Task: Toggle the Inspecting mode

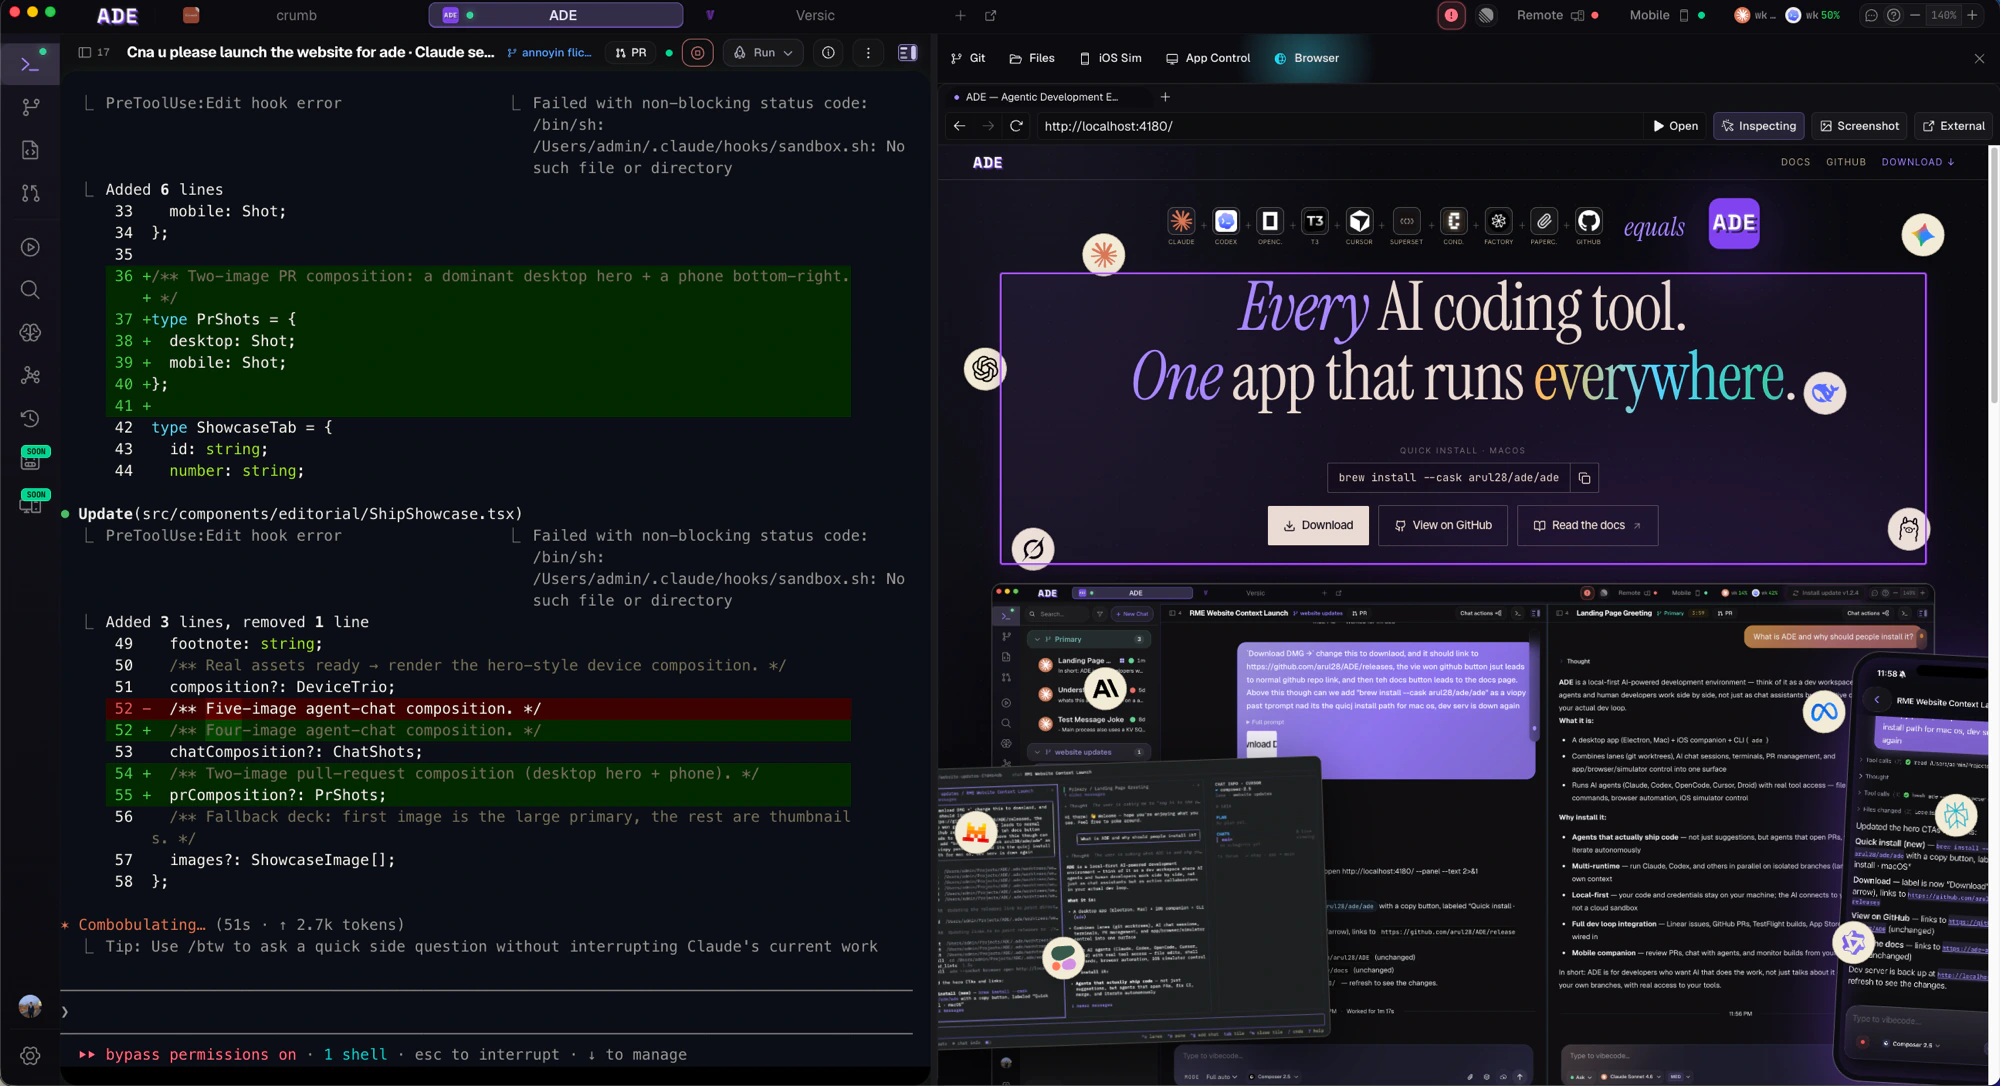Action: tap(1758, 126)
